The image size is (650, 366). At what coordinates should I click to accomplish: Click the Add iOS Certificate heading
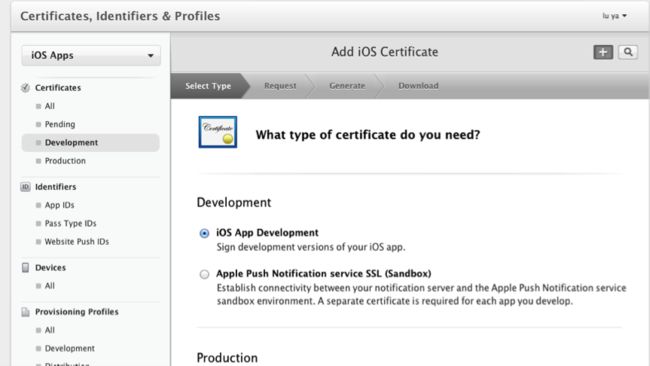[x=385, y=52]
